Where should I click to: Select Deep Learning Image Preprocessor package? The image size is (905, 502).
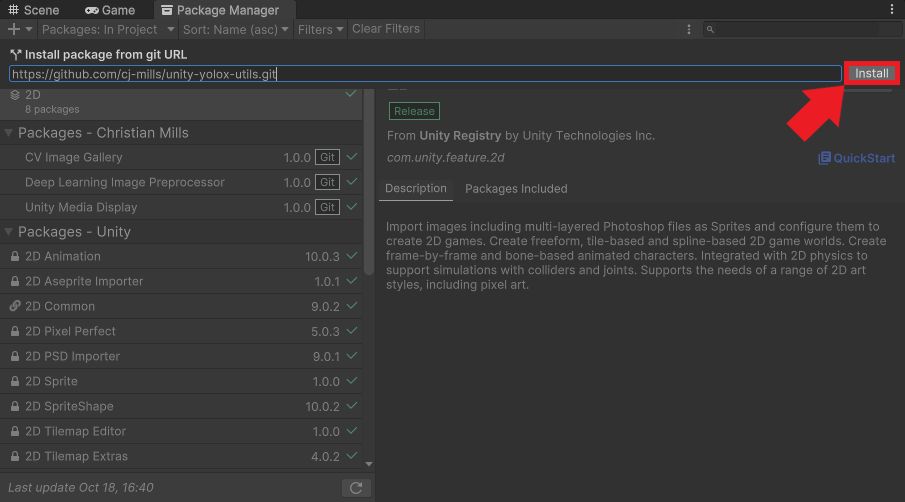pos(181,182)
